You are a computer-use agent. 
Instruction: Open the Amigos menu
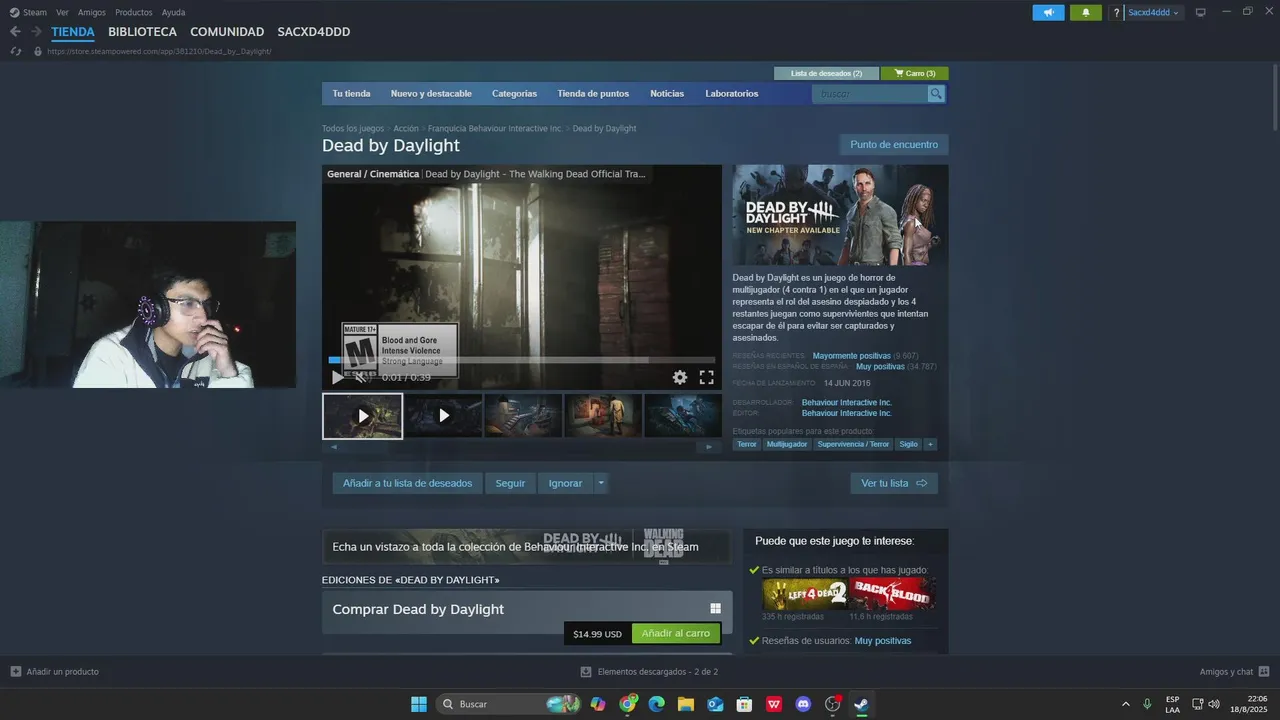(x=92, y=12)
